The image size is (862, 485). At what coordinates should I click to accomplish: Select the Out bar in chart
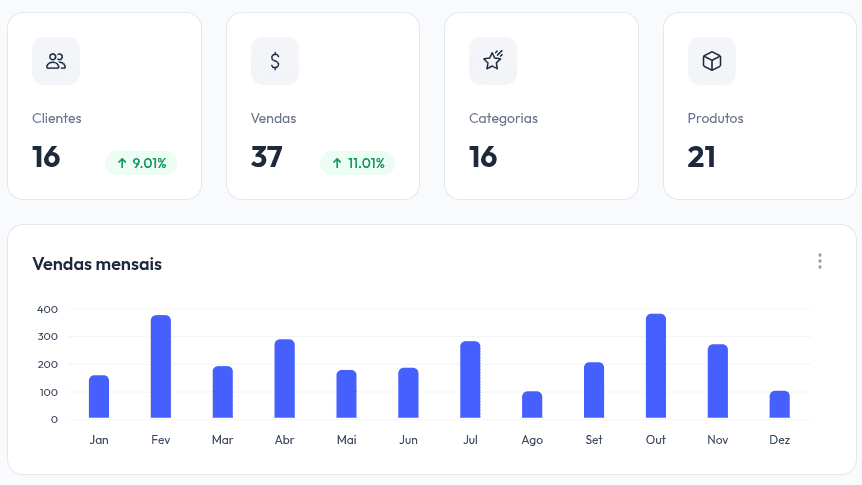tap(656, 366)
